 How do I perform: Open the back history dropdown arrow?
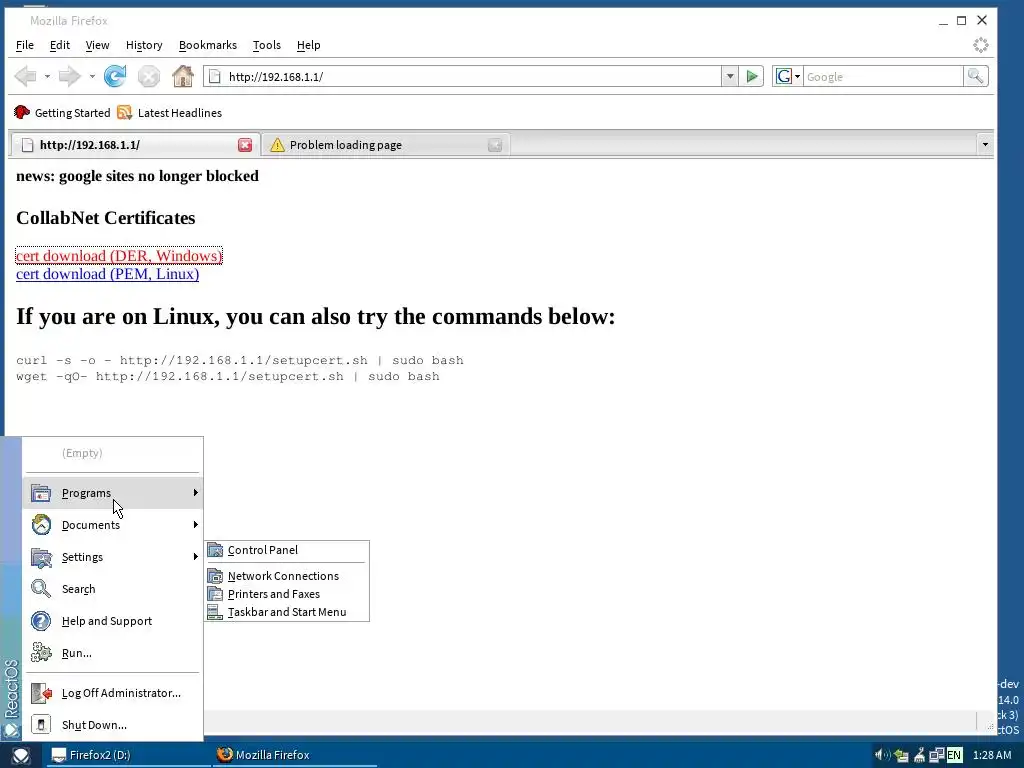click(x=47, y=76)
